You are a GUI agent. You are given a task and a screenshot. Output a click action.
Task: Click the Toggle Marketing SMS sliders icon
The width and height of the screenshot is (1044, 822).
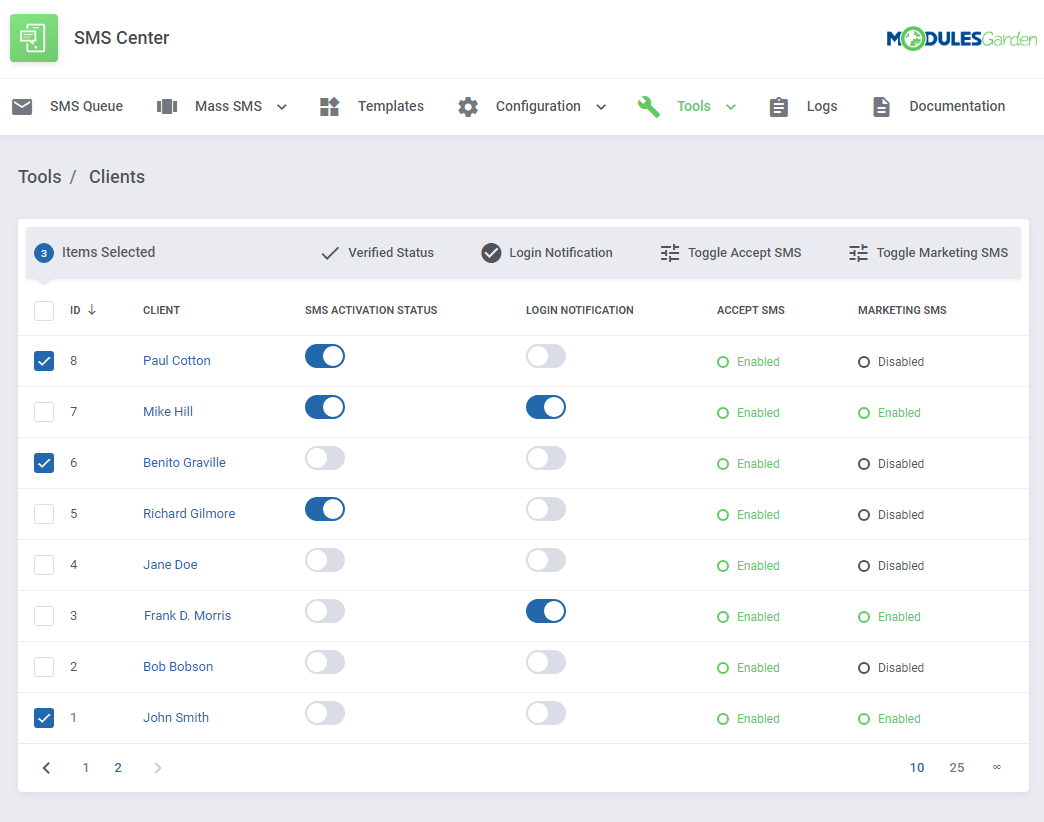pos(858,253)
